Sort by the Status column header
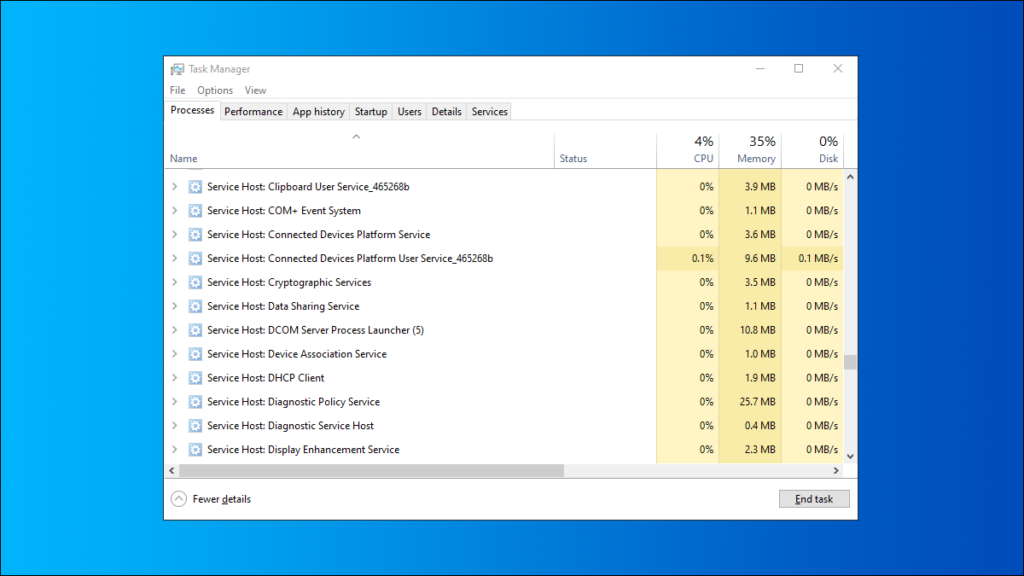This screenshot has width=1024, height=576. (x=605, y=152)
